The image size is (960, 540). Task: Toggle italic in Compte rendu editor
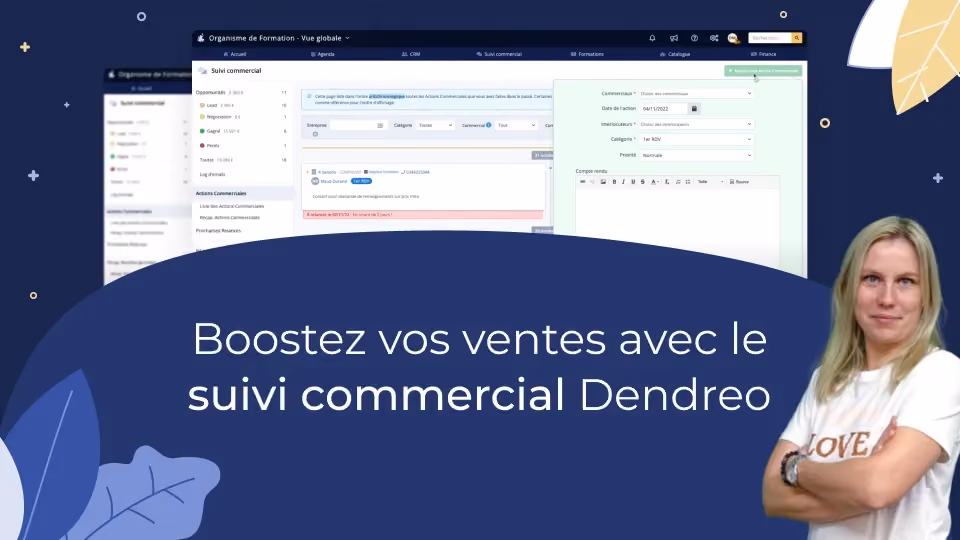623,182
